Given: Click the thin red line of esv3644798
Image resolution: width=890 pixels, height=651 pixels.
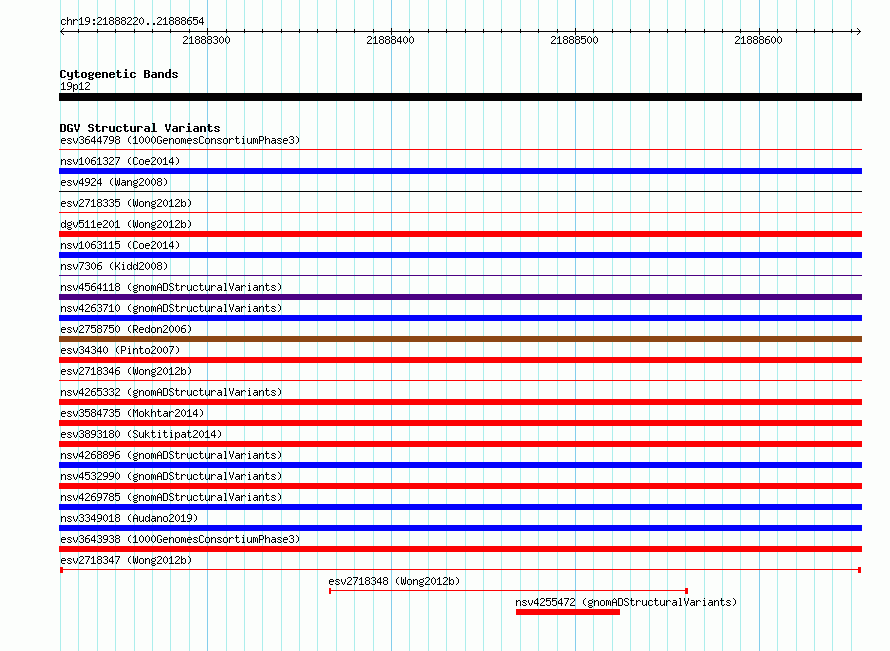Looking at the screenshot, I should [x=460, y=150].
